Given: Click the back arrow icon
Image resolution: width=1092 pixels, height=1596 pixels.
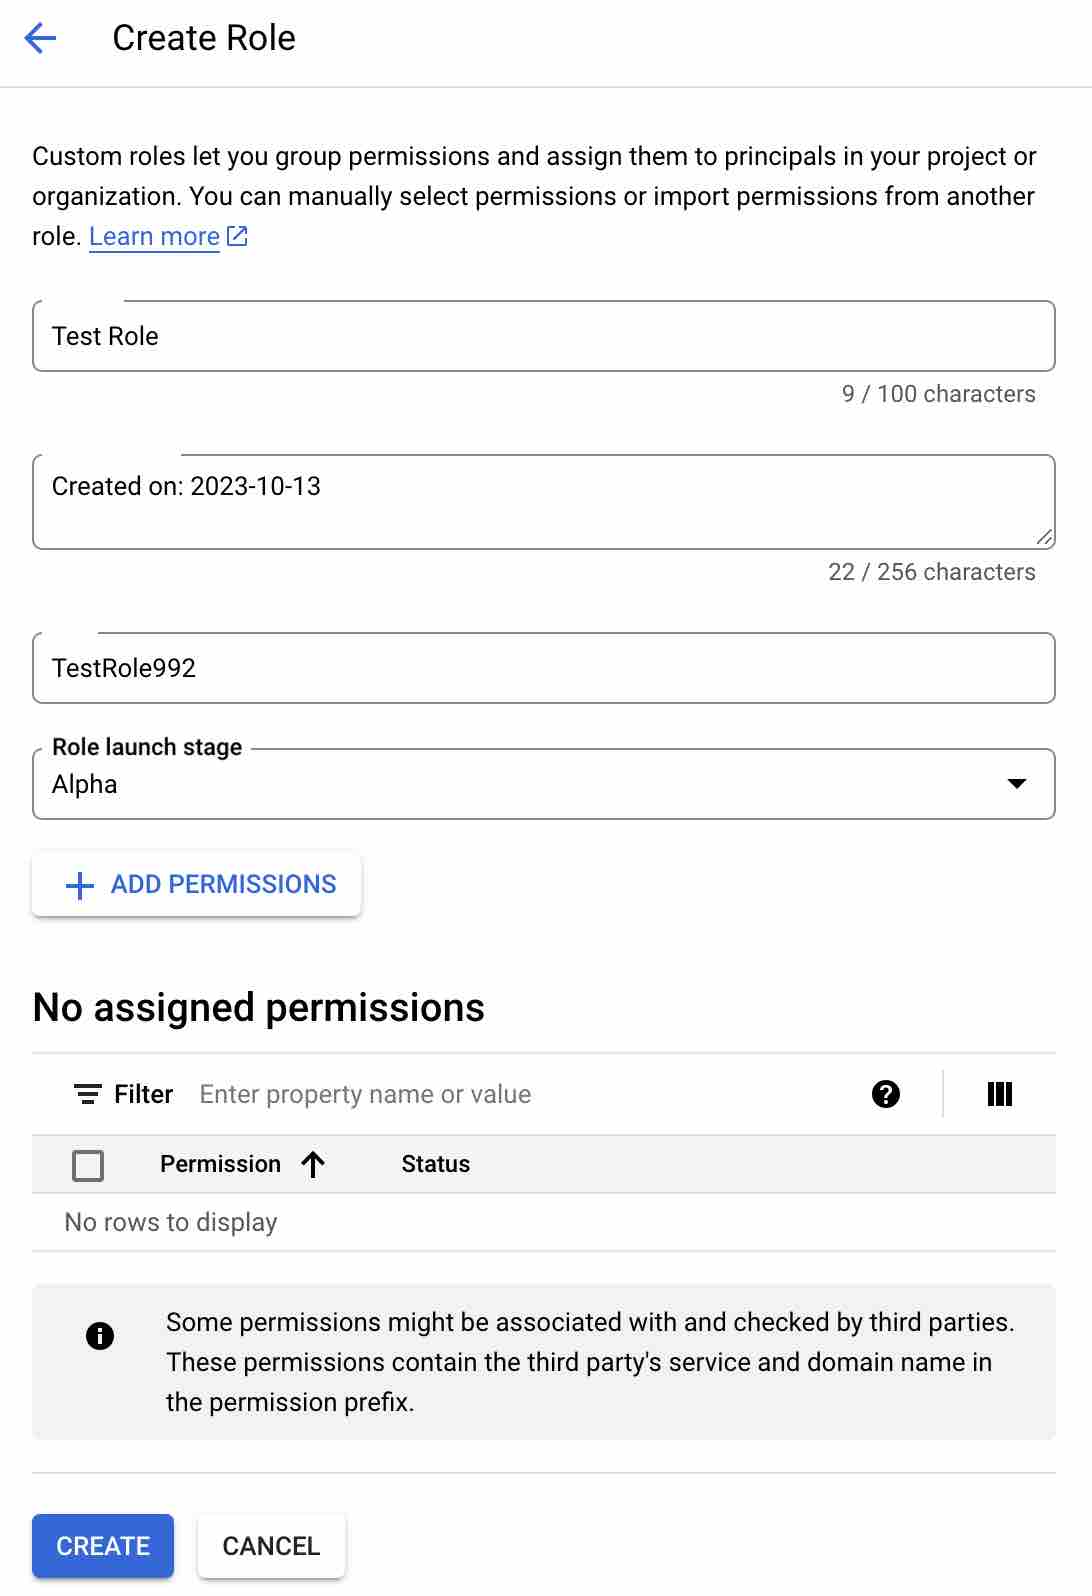Looking at the screenshot, I should pos(40,39).
